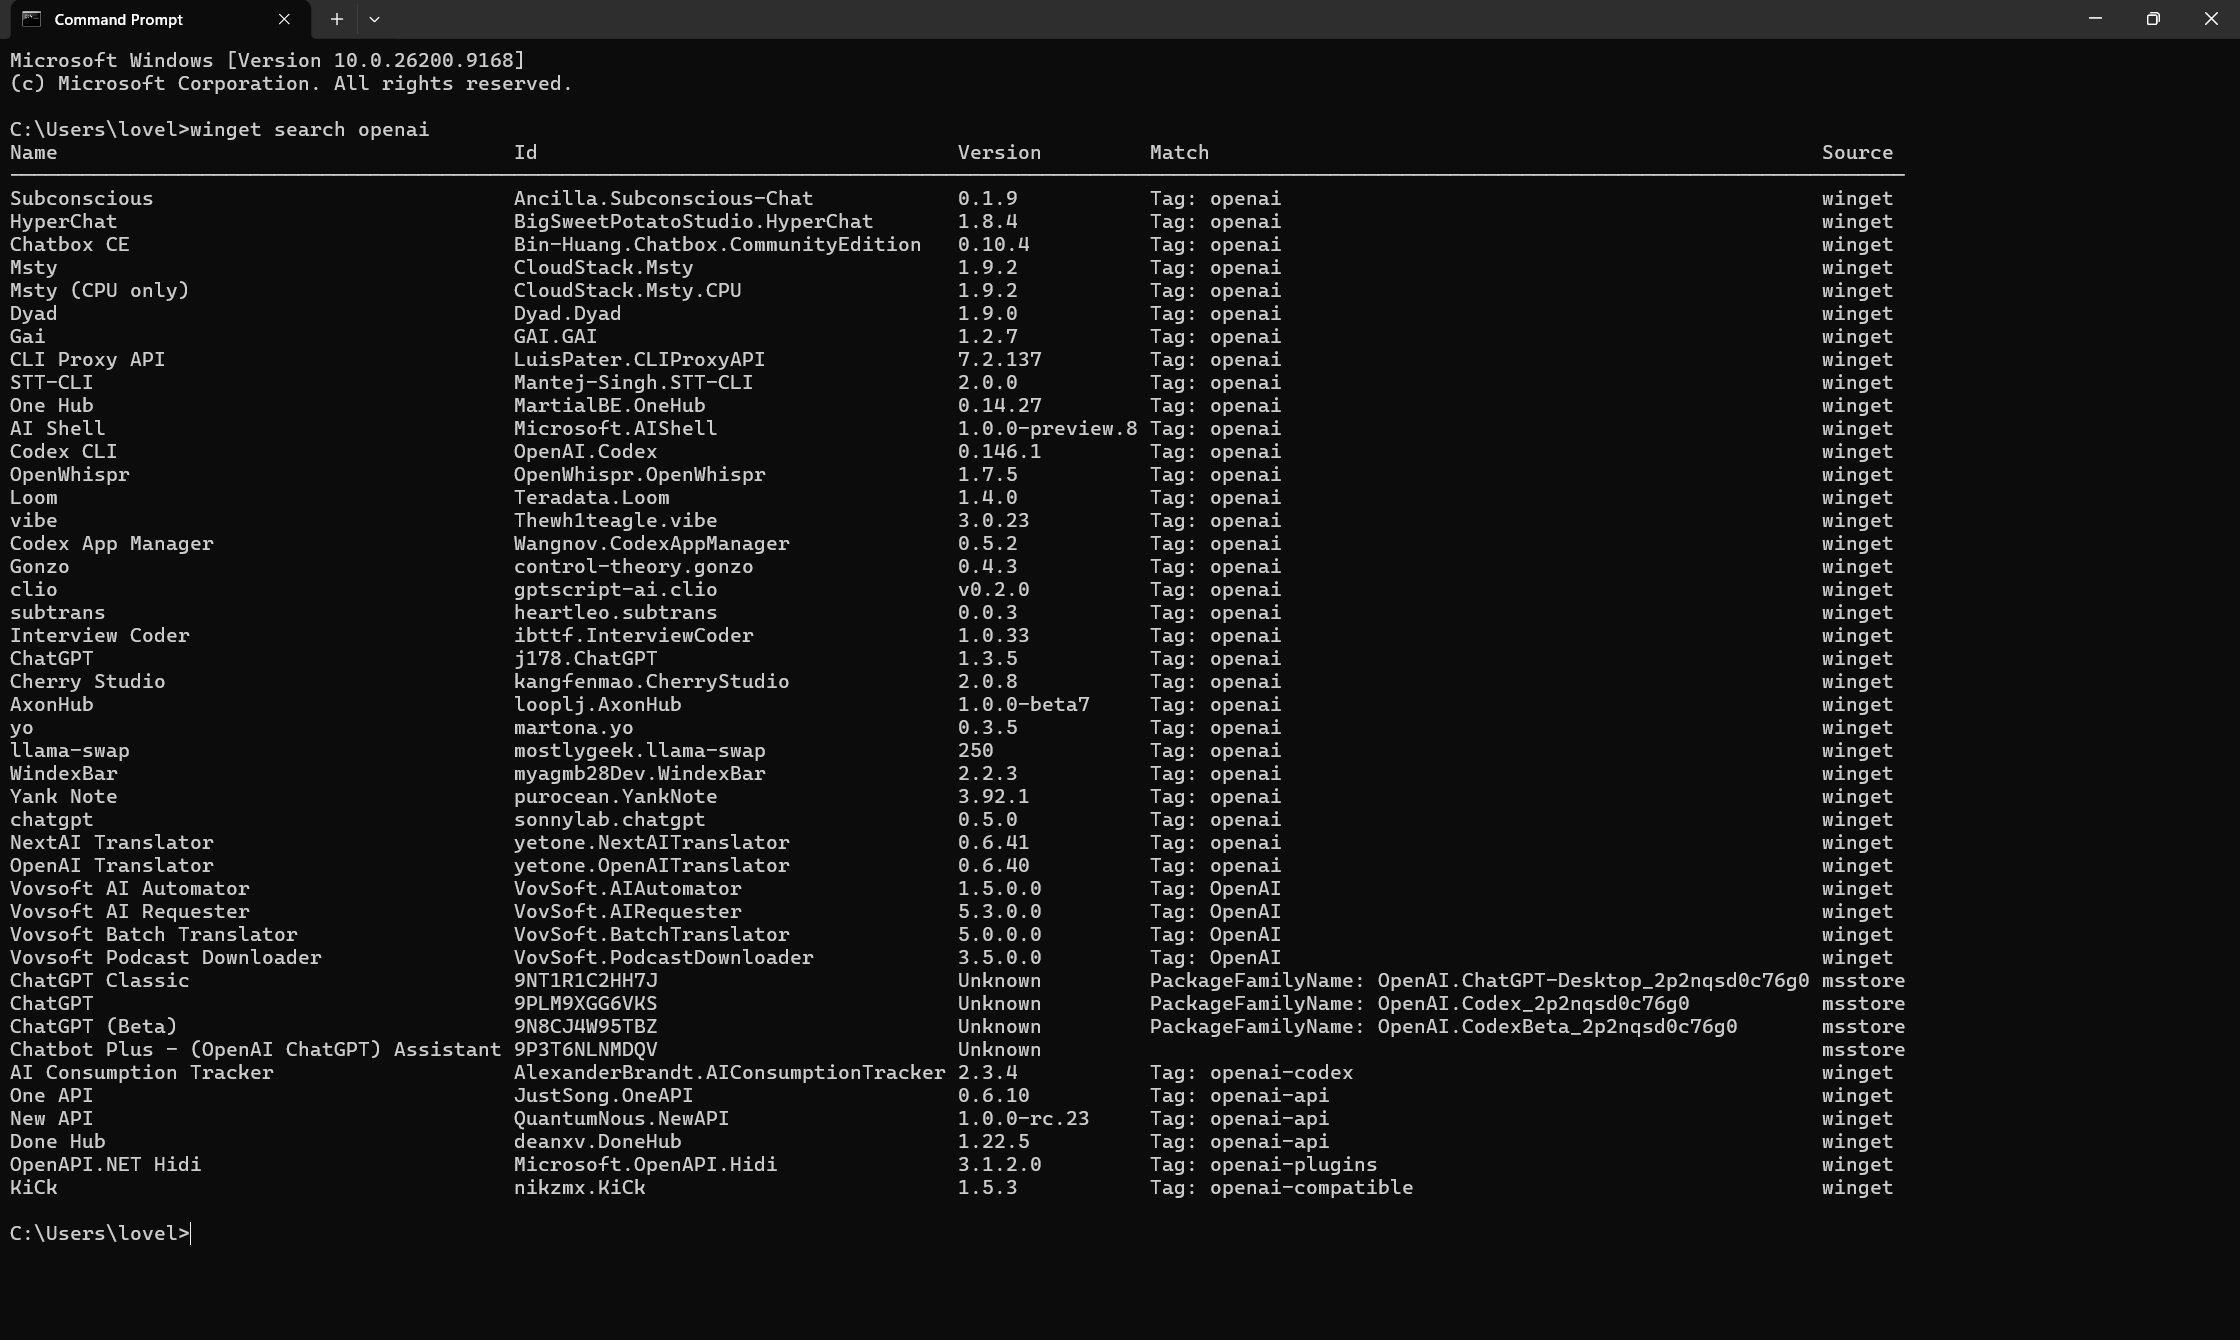Click the 'Source' column header
The width and height of the screenshot is (2240, 1340).
1858,152
